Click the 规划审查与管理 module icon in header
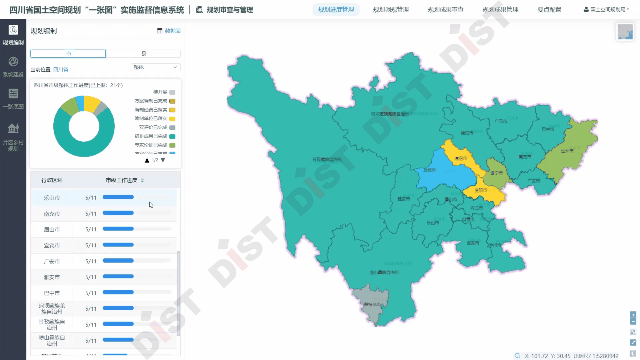The width and height of the screenshot is (640, 360). [199, 9]
